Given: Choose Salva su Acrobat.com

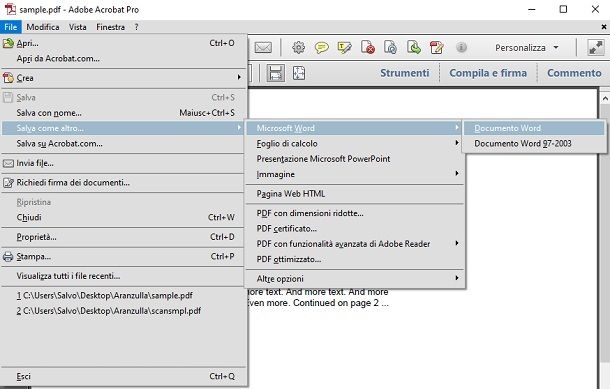Looking at the screenshot, I should 123,144.
